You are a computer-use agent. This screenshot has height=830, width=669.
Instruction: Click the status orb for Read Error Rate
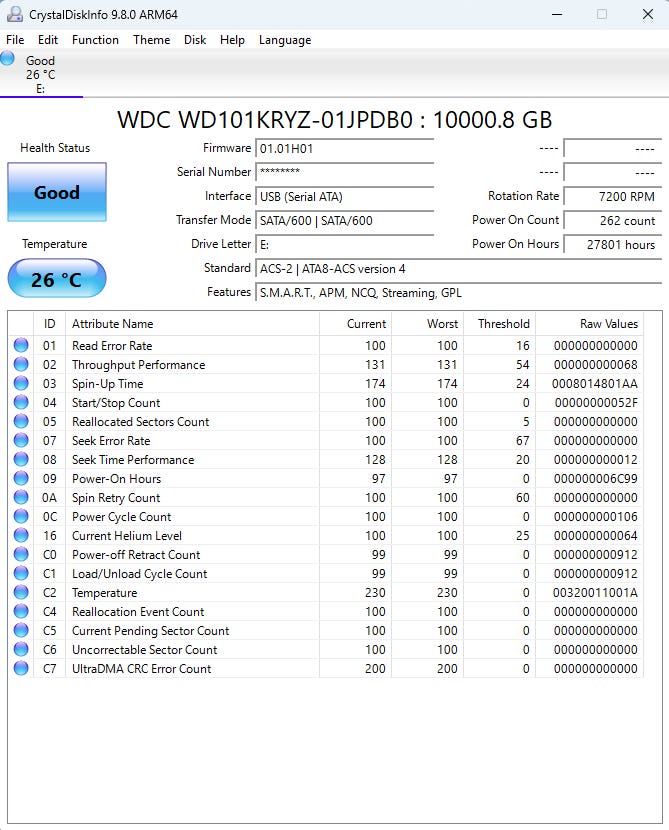(x=21, y=345)
